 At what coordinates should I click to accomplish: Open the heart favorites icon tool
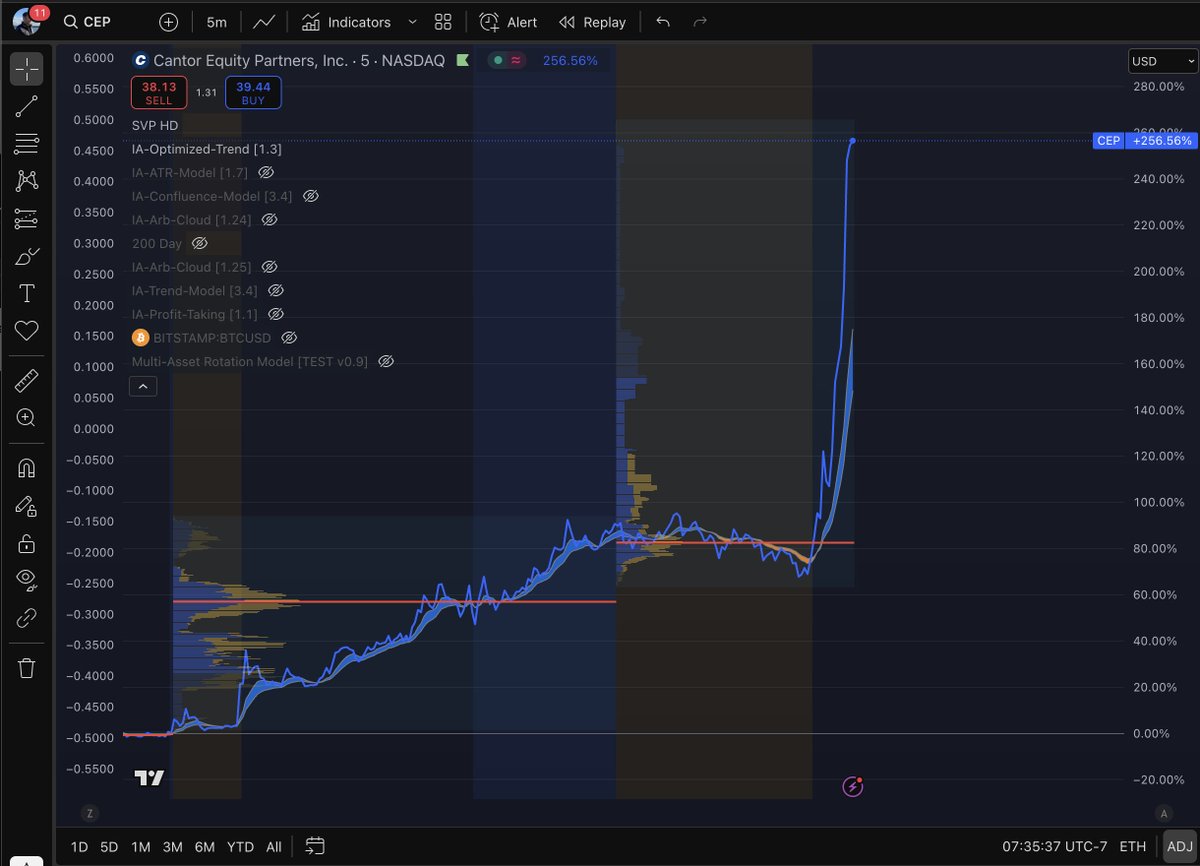(27, 331)
